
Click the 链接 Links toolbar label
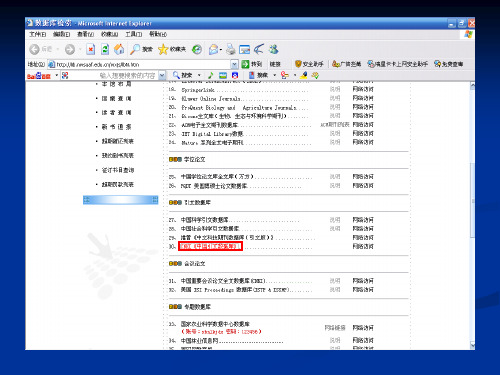[x=275, y=64]
